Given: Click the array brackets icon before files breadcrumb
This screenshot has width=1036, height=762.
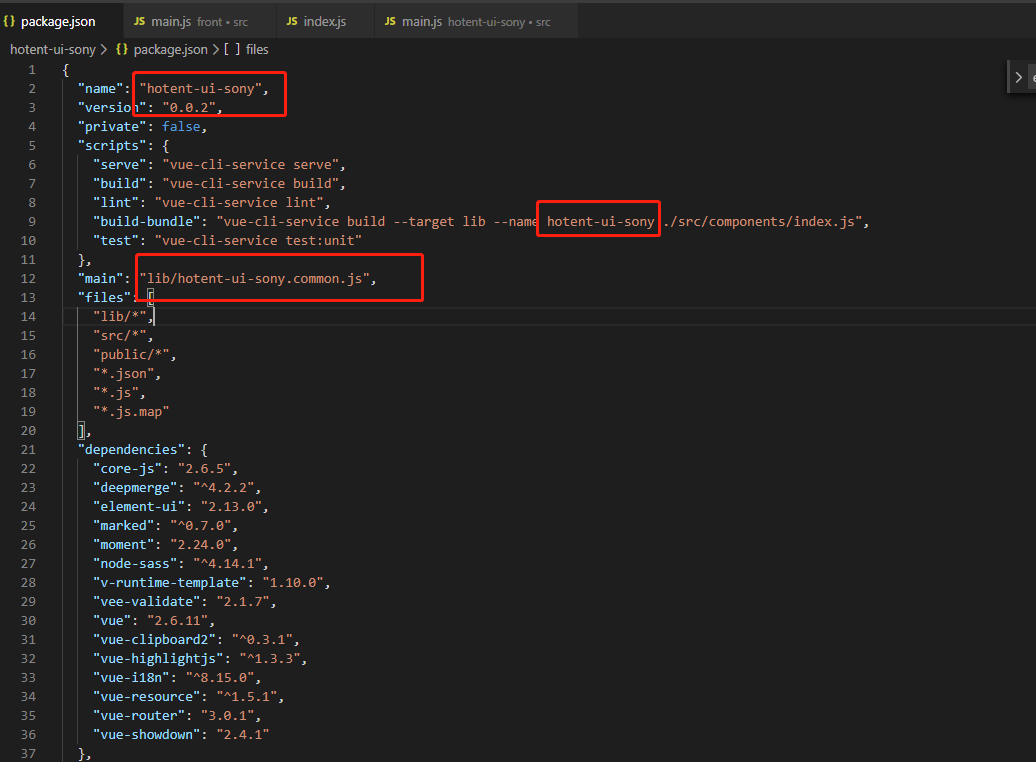Looking at the screenshot, I should click(x=232, y=49).
